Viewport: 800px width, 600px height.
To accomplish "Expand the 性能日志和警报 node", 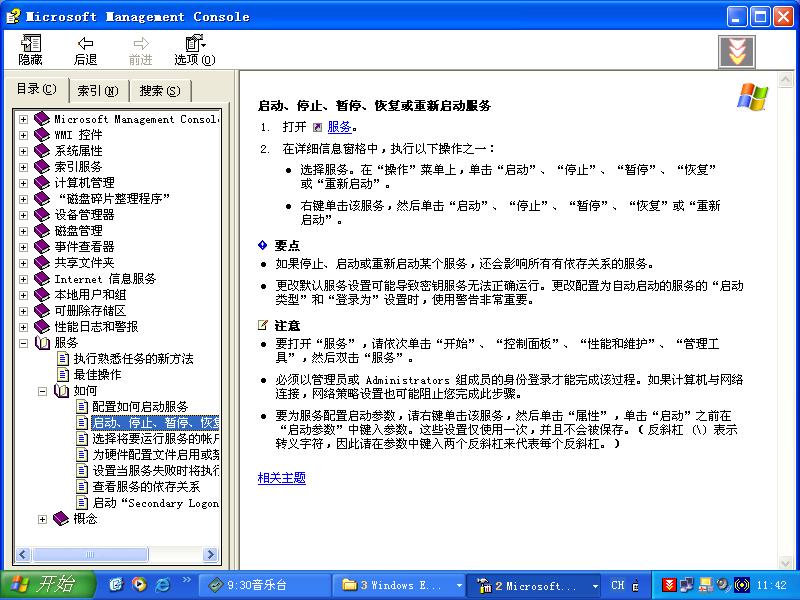I will (x=23, y=327).
